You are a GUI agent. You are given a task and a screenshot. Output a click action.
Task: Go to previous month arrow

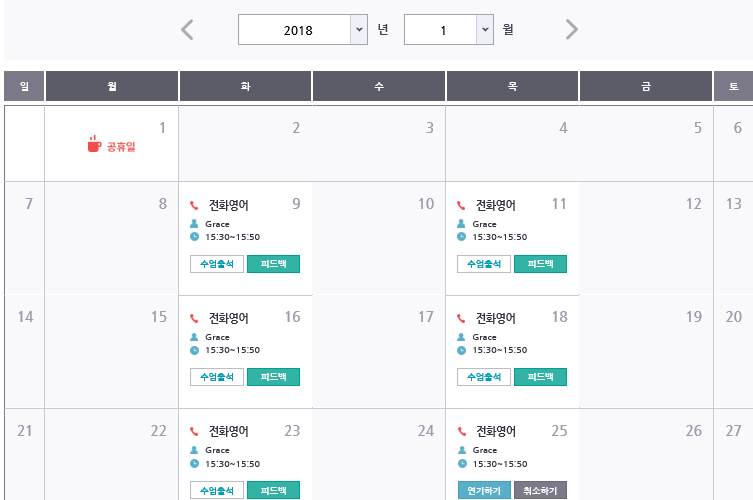(187, 30)
